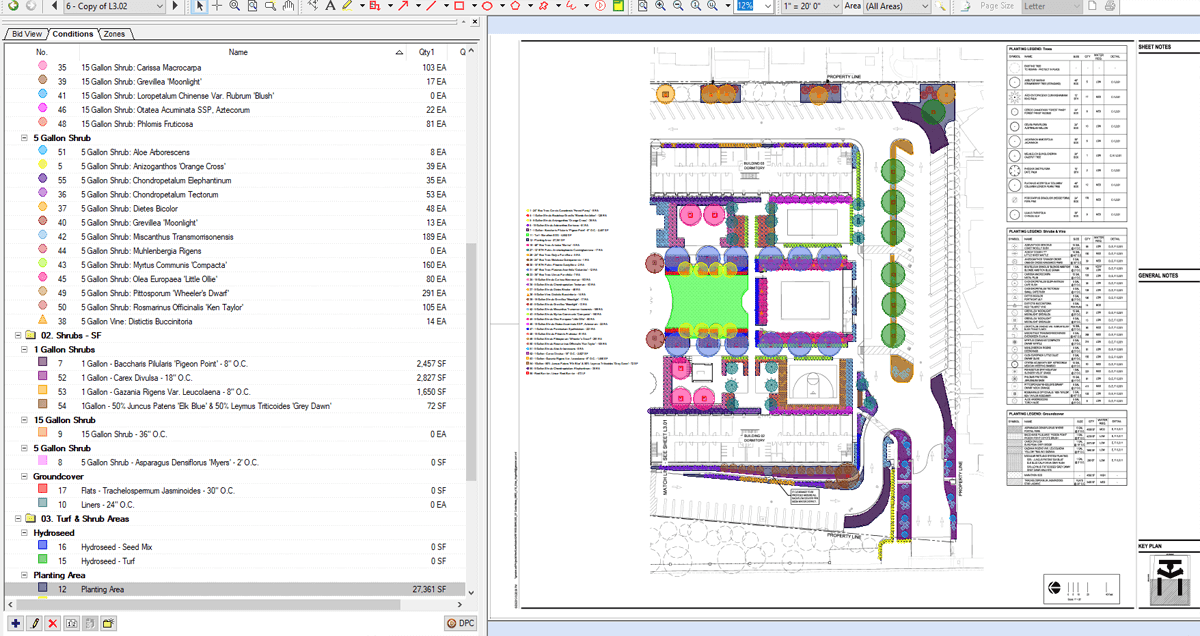
Task: Choose the red rectangle drawing tool
Action: [x=459, y=6]
